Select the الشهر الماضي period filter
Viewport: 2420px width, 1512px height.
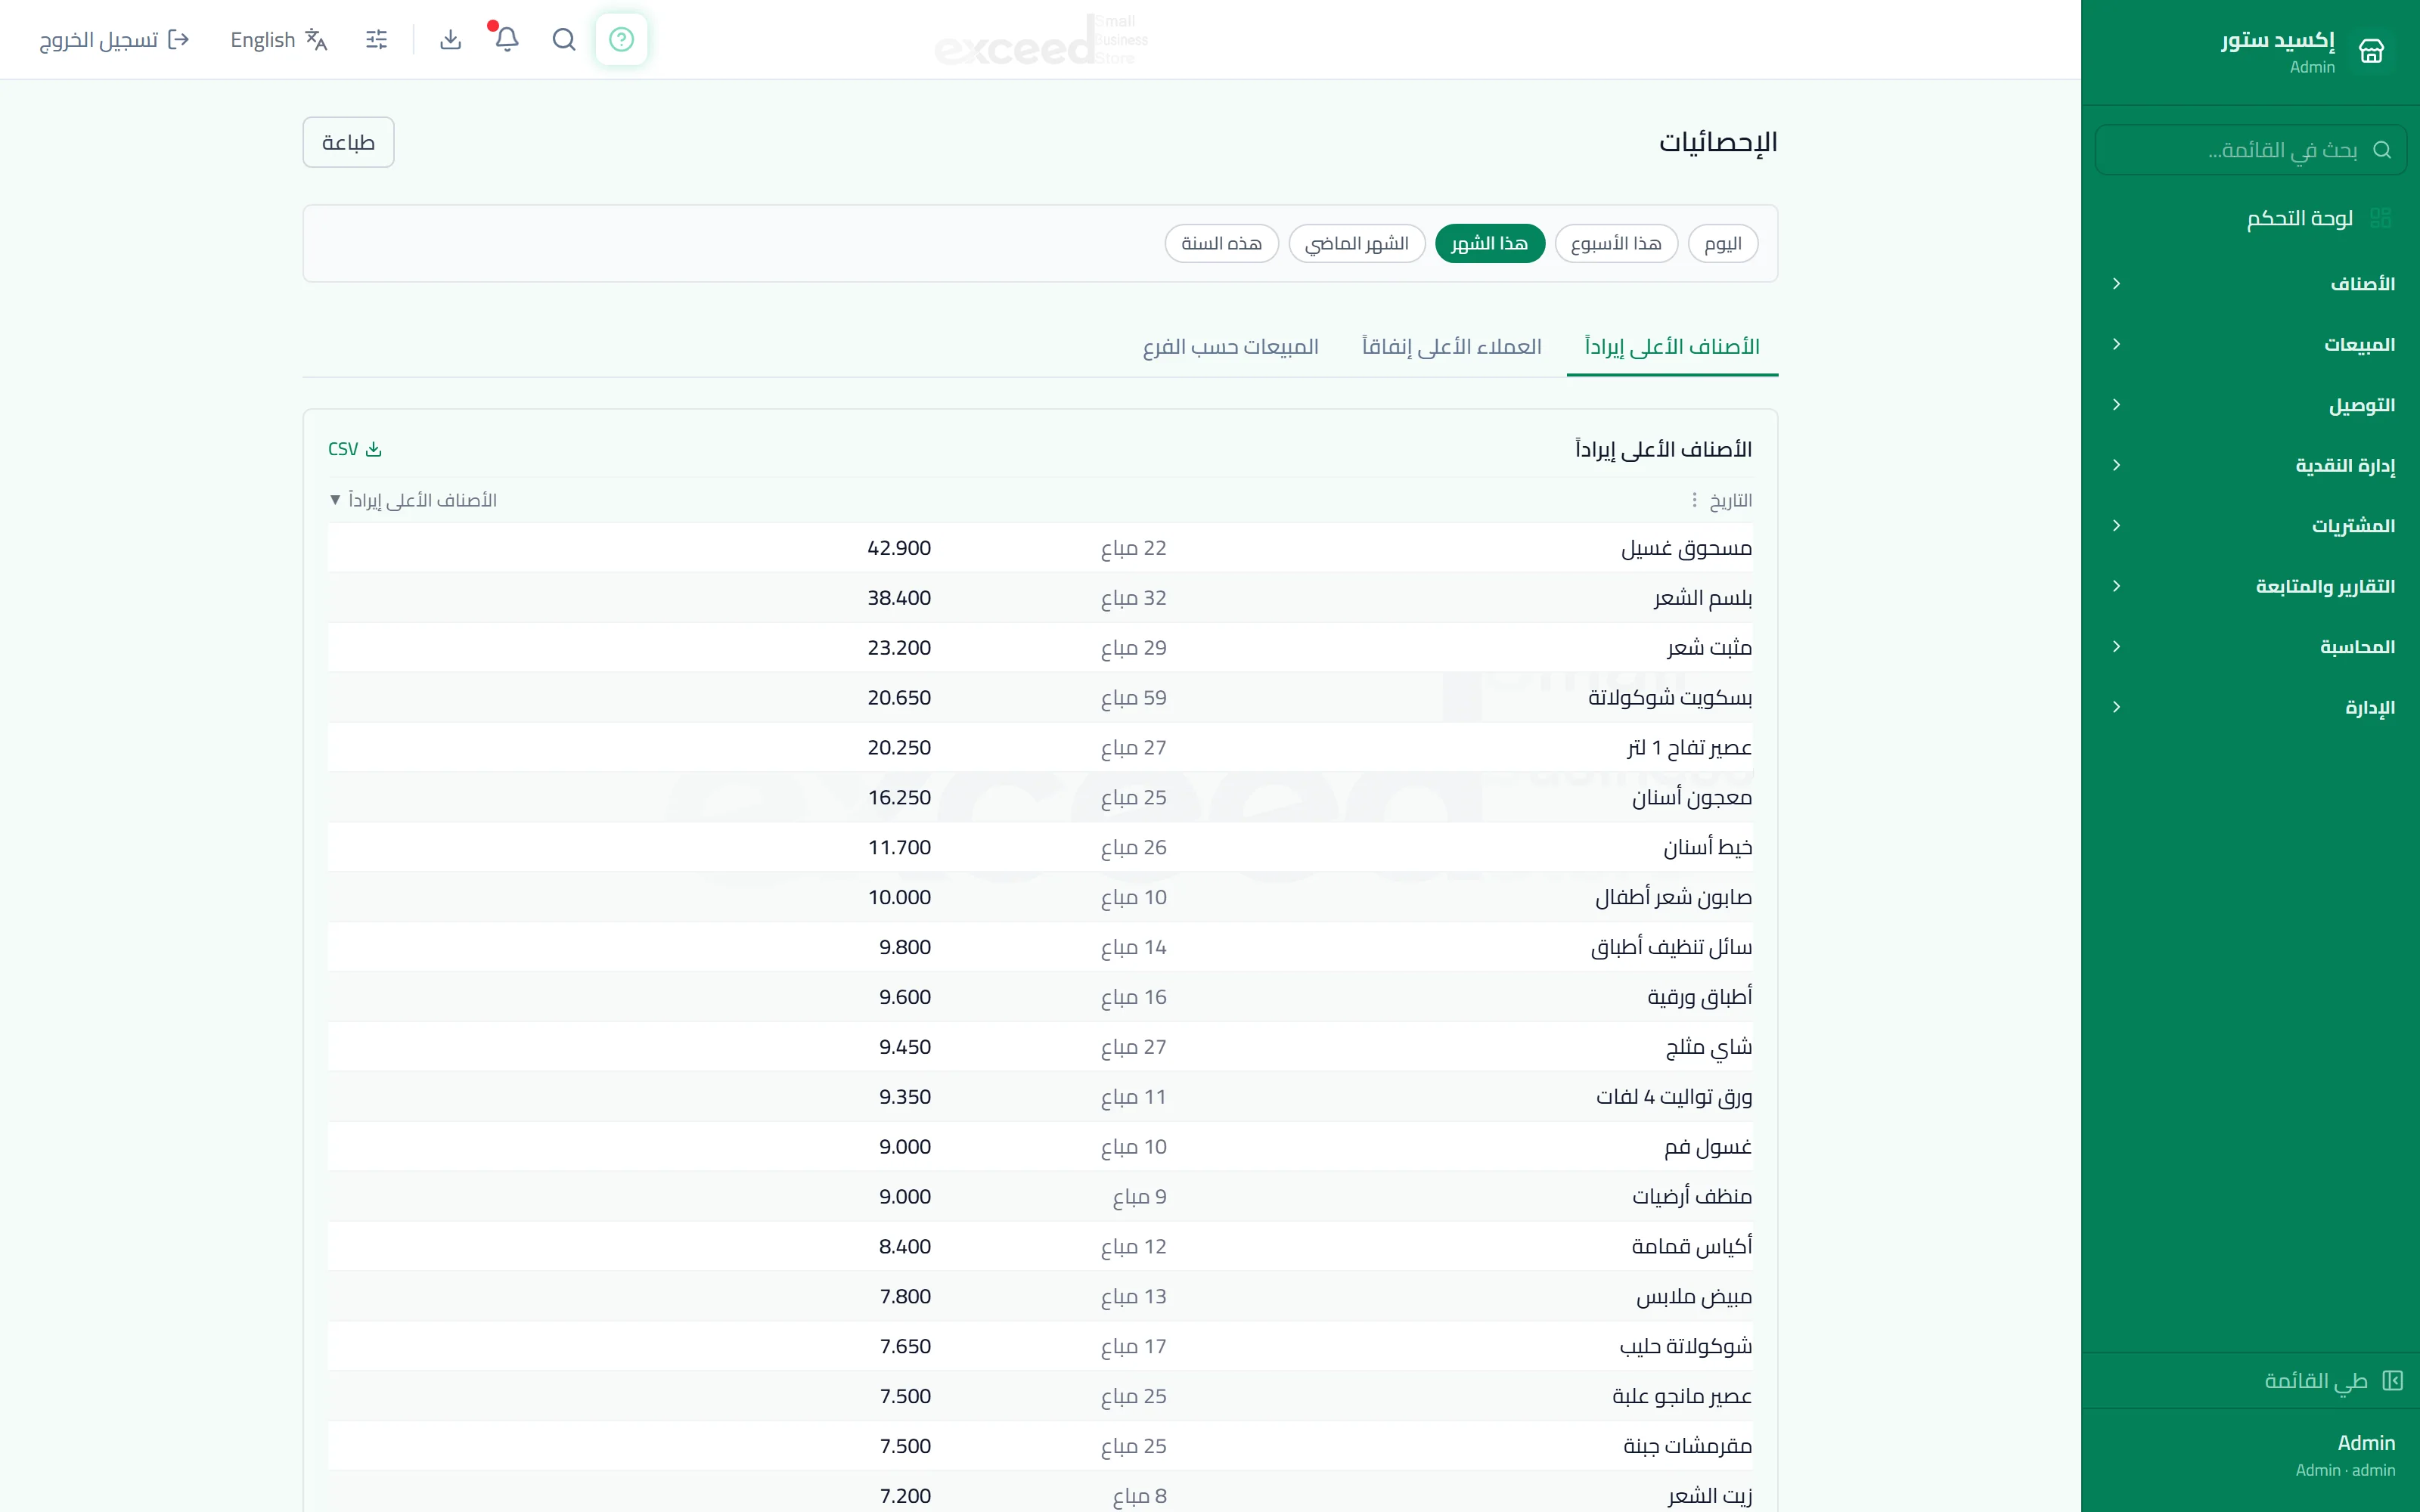pyautogui.click(x=1356, y=243)
